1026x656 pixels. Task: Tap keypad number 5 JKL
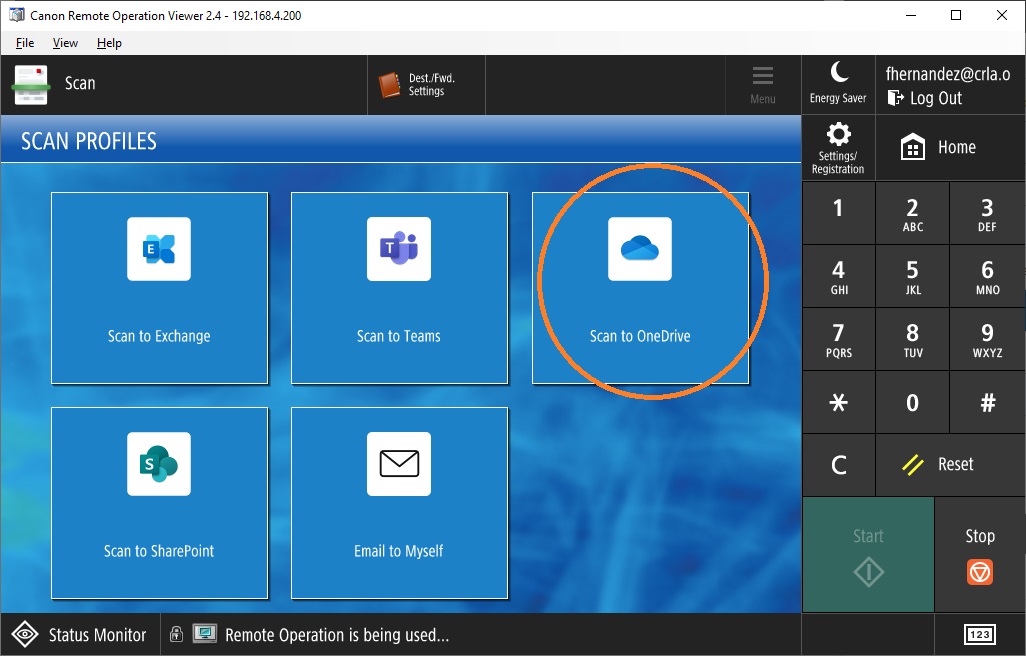point(912,276)
